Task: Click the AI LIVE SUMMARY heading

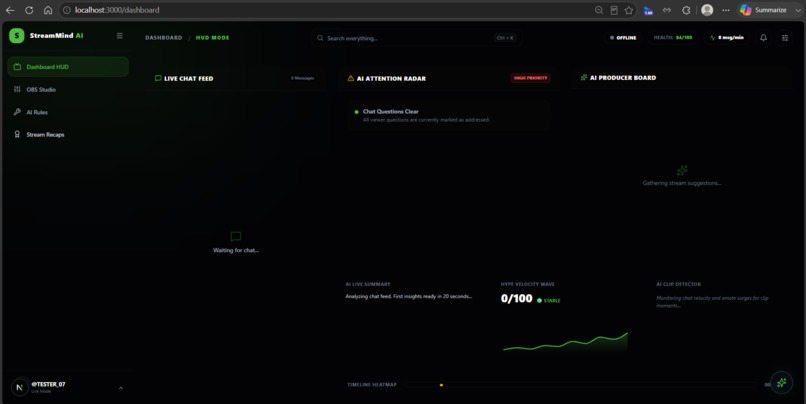Action: coord(368,284)
